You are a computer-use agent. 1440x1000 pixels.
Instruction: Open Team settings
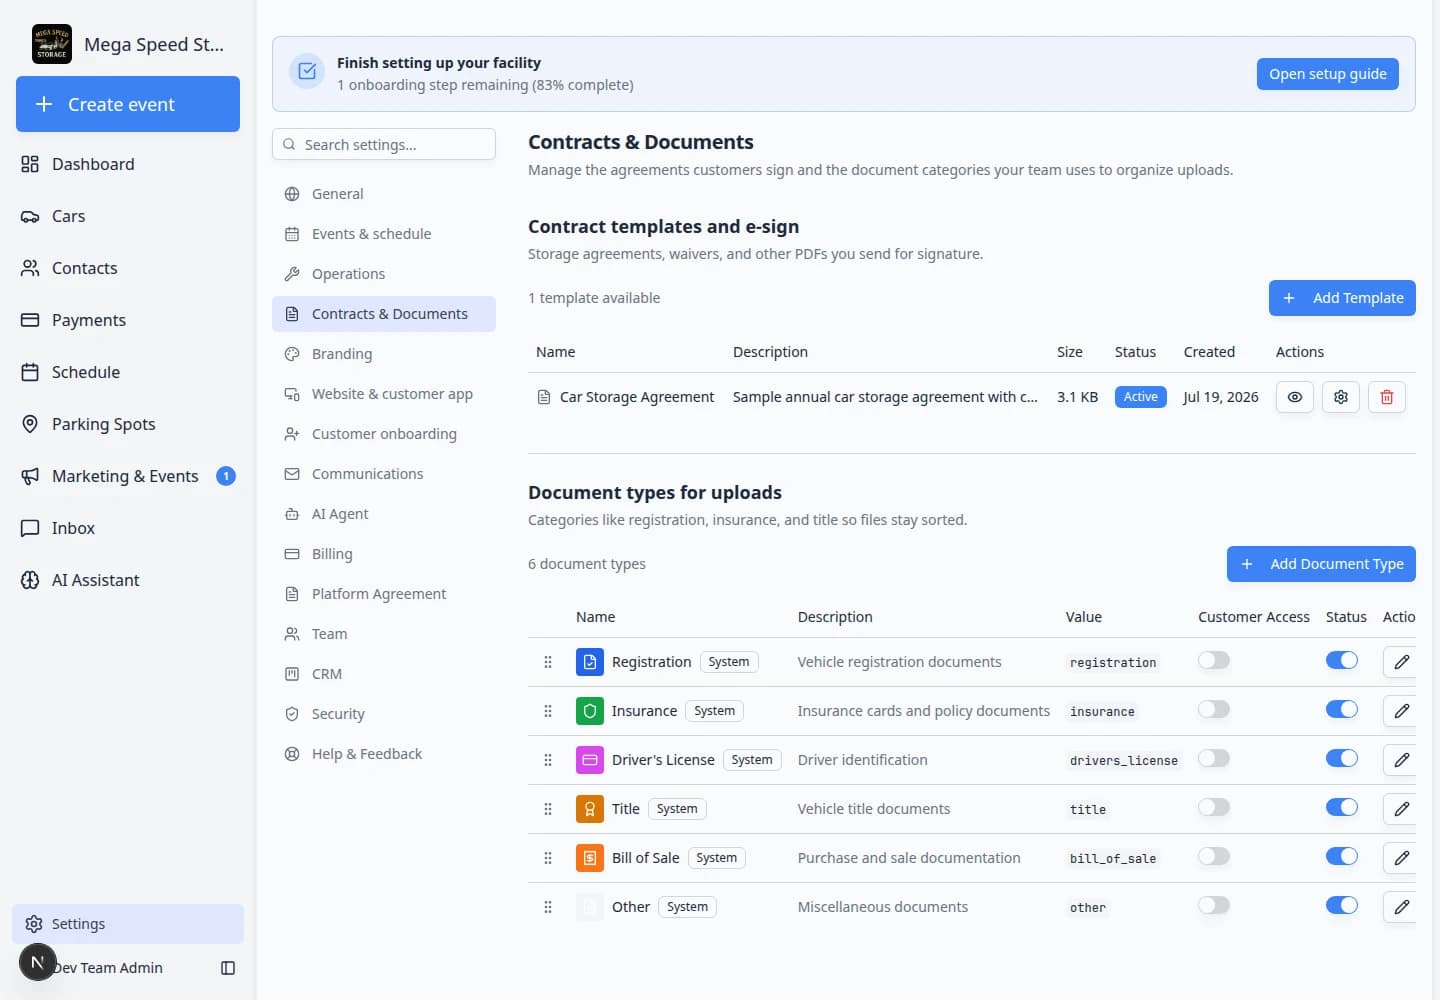pos(384,634)
